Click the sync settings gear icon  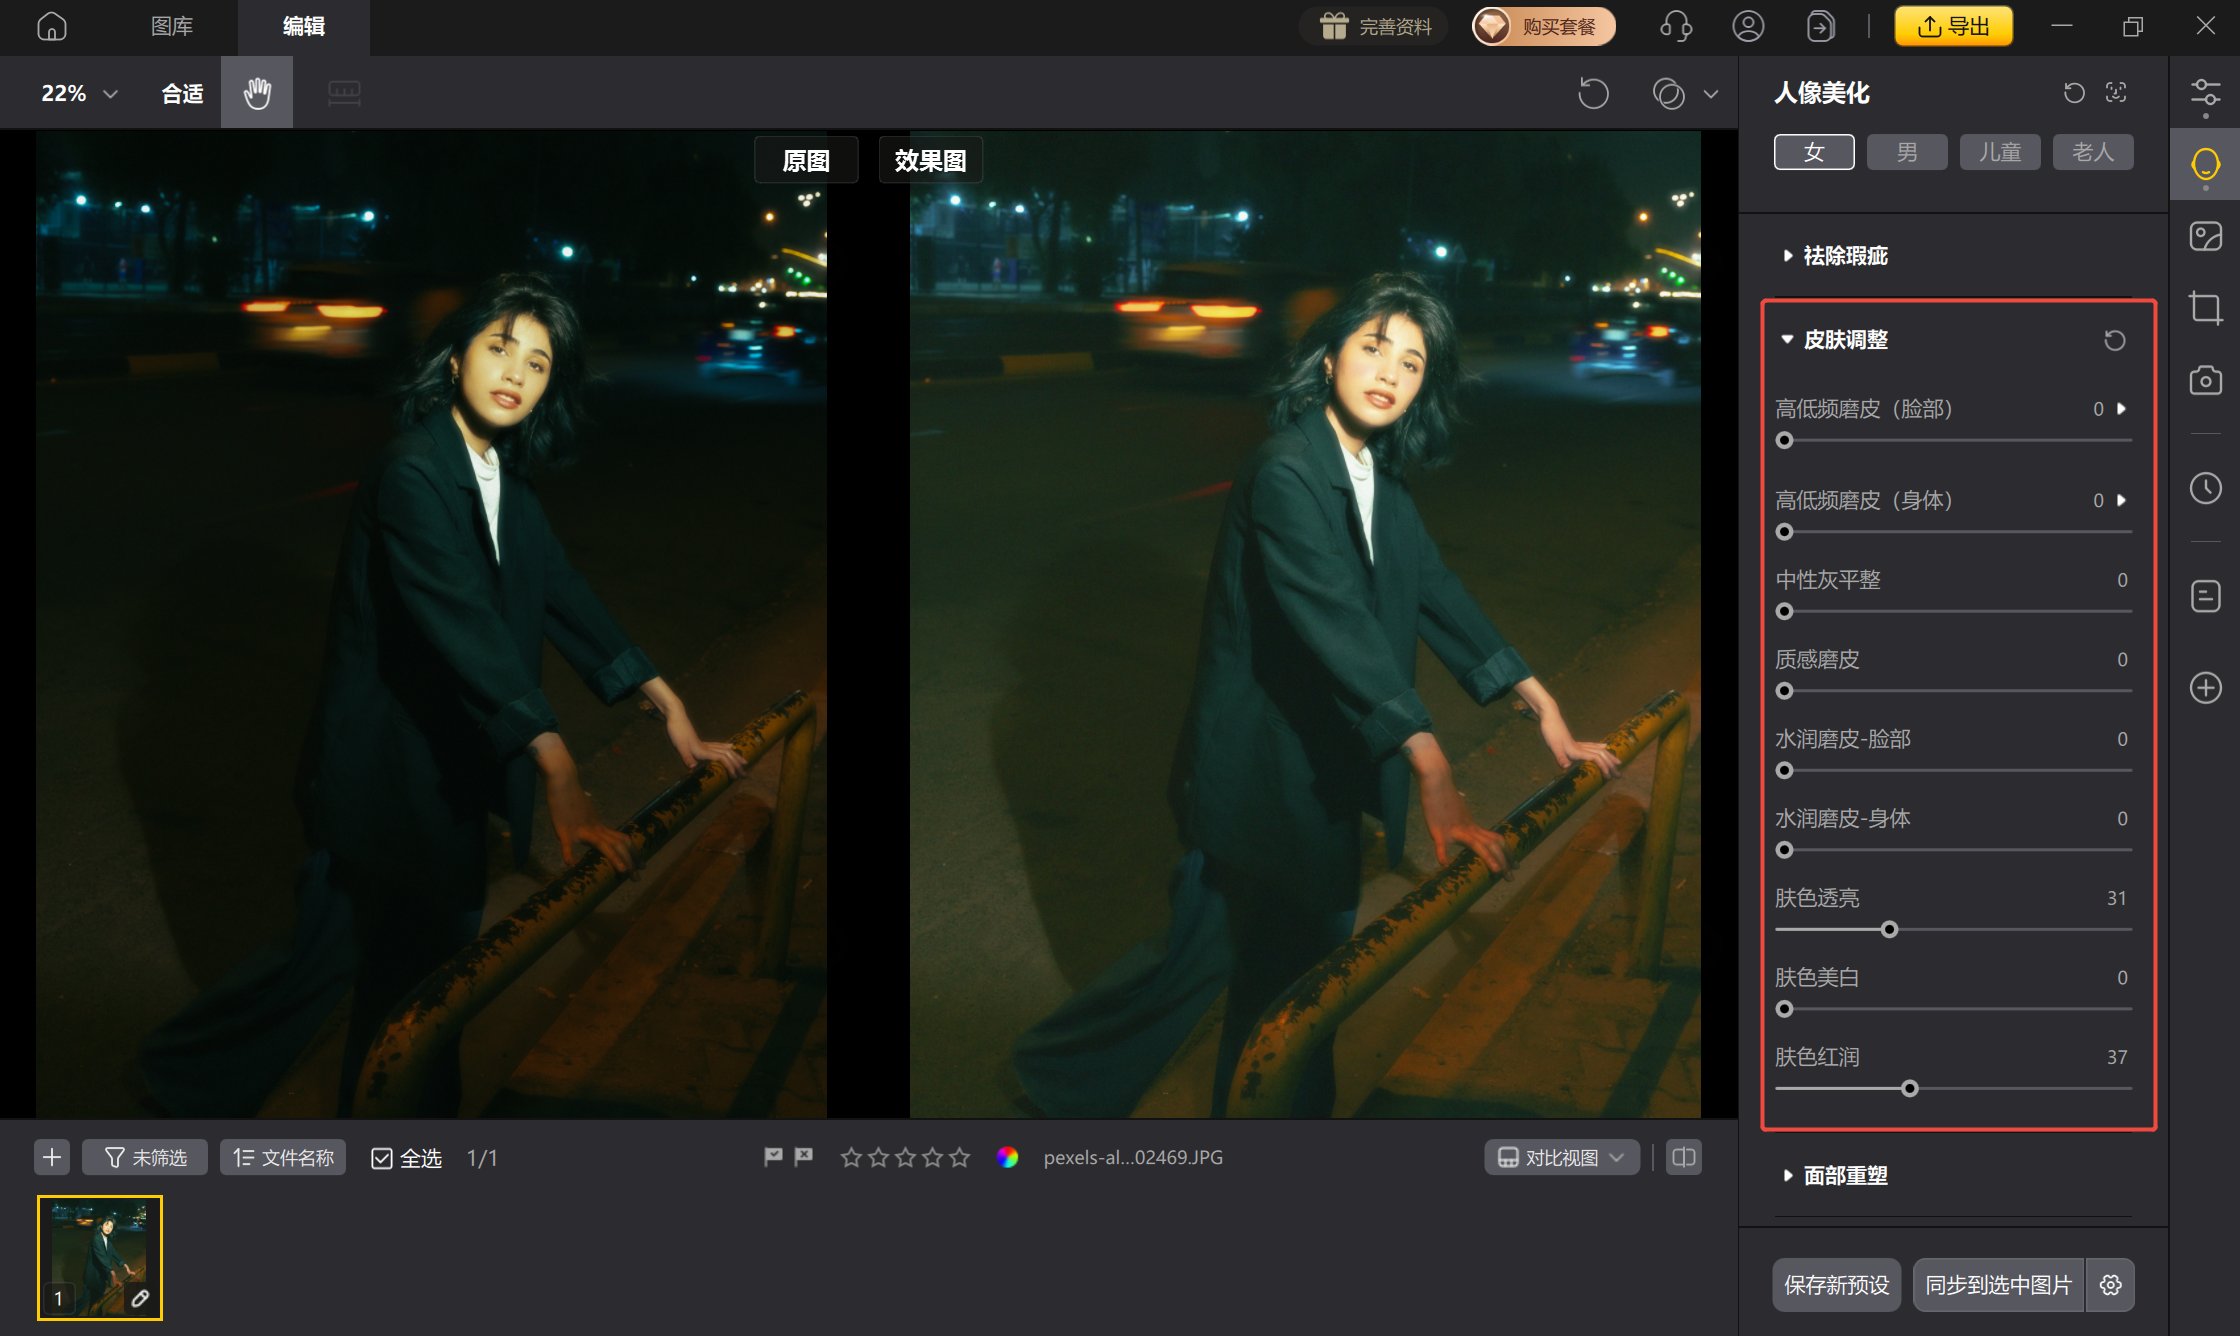coord(2110,1285)
